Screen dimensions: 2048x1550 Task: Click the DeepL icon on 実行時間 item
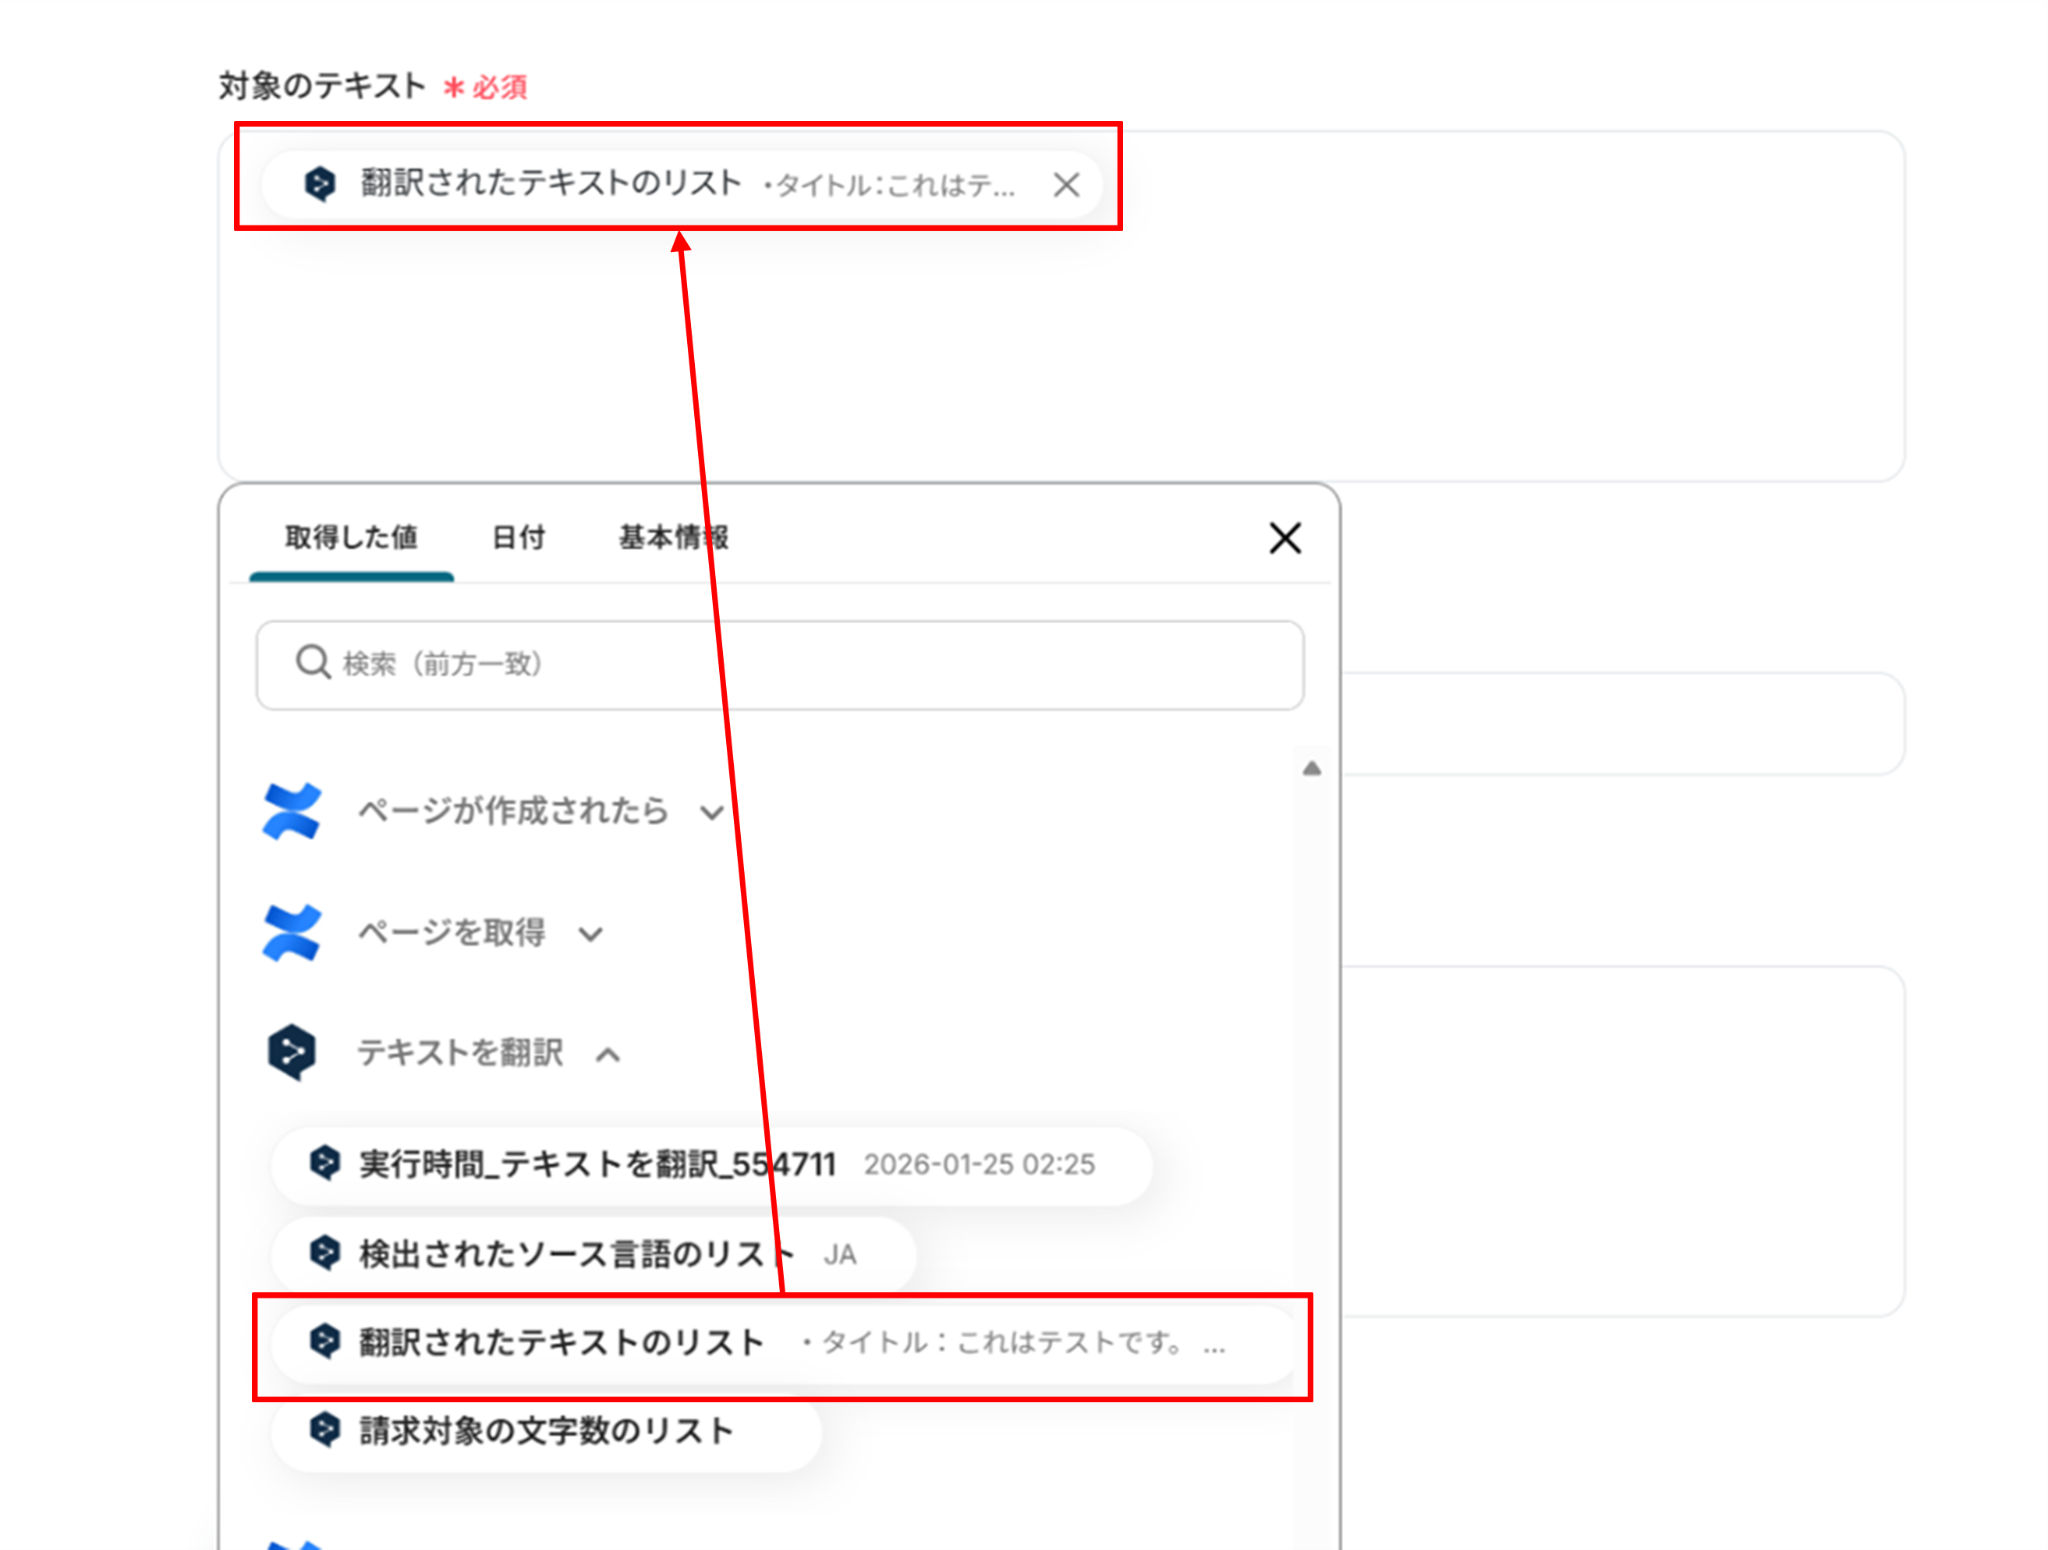(325, 1163)
